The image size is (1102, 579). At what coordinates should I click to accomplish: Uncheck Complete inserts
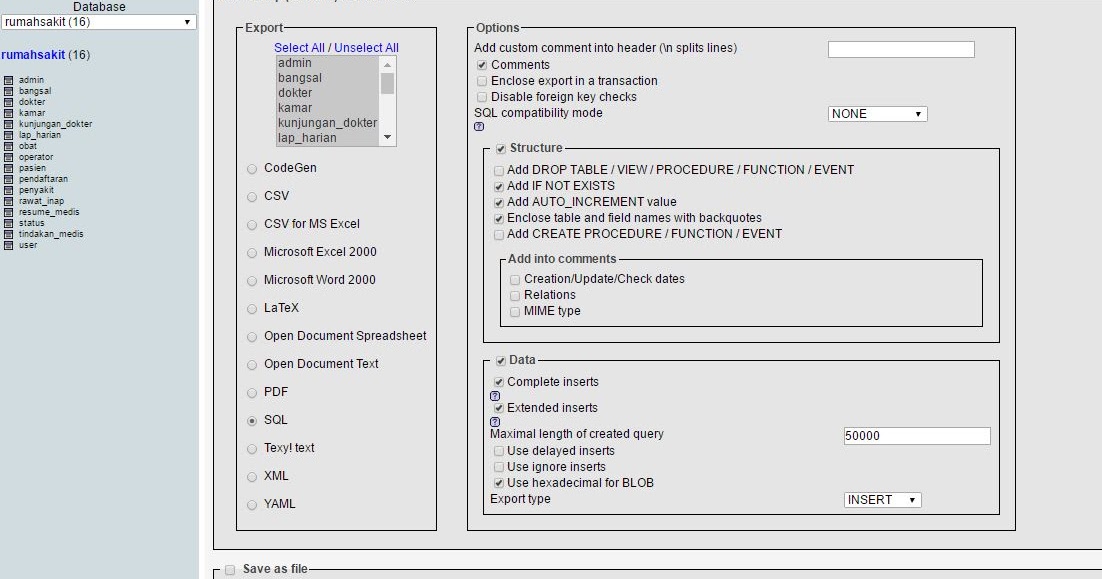pyautogui.click(x=499, y=382)
